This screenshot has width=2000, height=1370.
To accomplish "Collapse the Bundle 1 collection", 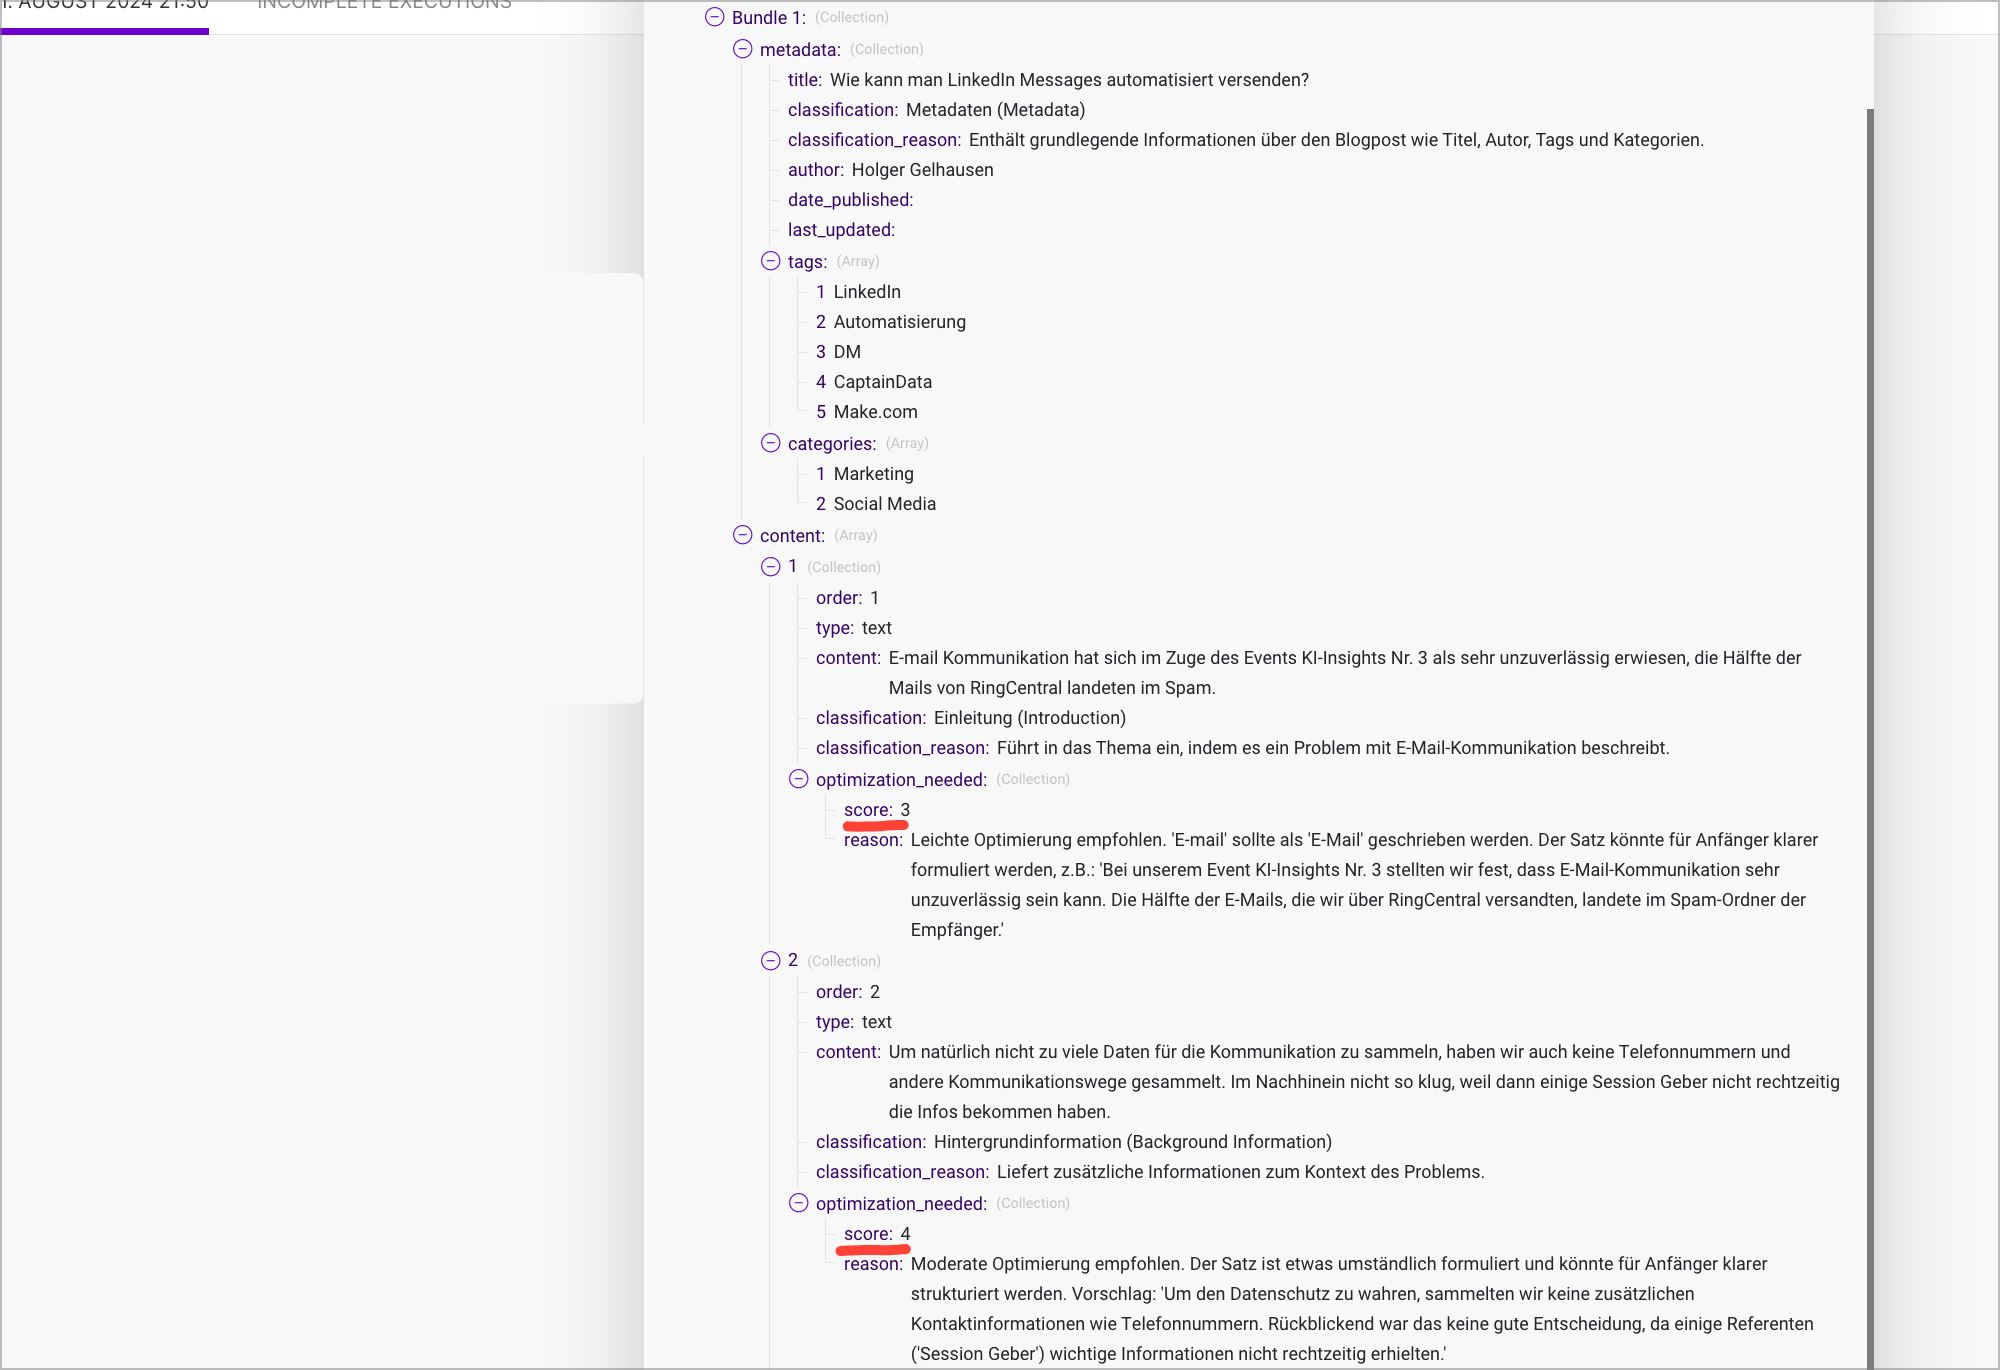I will 714,17.
